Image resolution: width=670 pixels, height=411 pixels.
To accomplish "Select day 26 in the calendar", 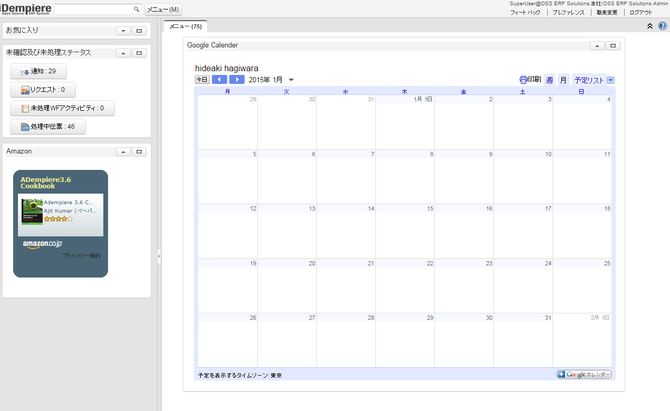I will [x=228, y=341].
